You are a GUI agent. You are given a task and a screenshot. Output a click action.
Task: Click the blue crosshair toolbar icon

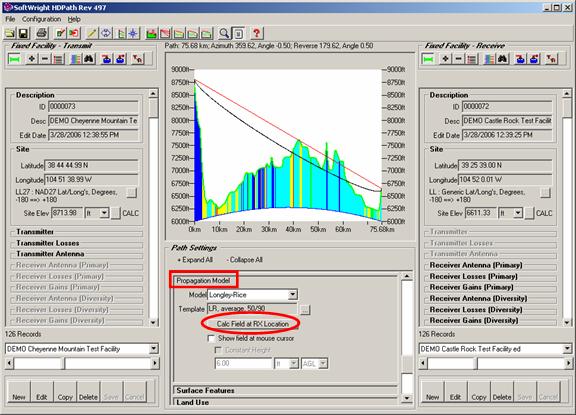click(x=133, y=34)
